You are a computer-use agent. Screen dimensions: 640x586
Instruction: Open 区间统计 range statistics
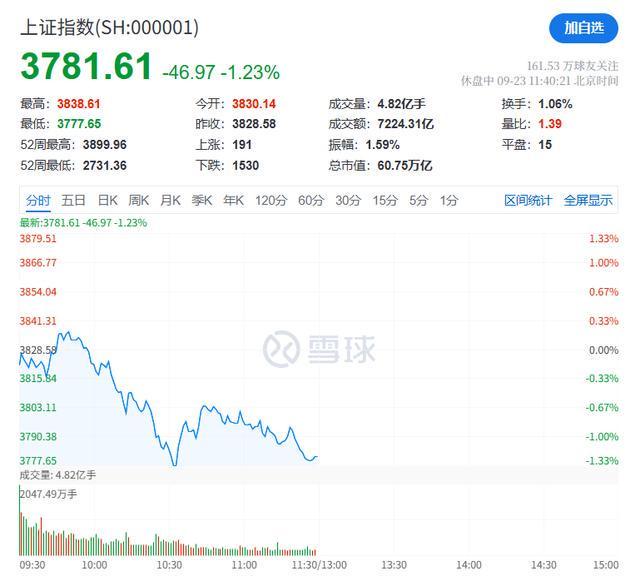[528, 200]
